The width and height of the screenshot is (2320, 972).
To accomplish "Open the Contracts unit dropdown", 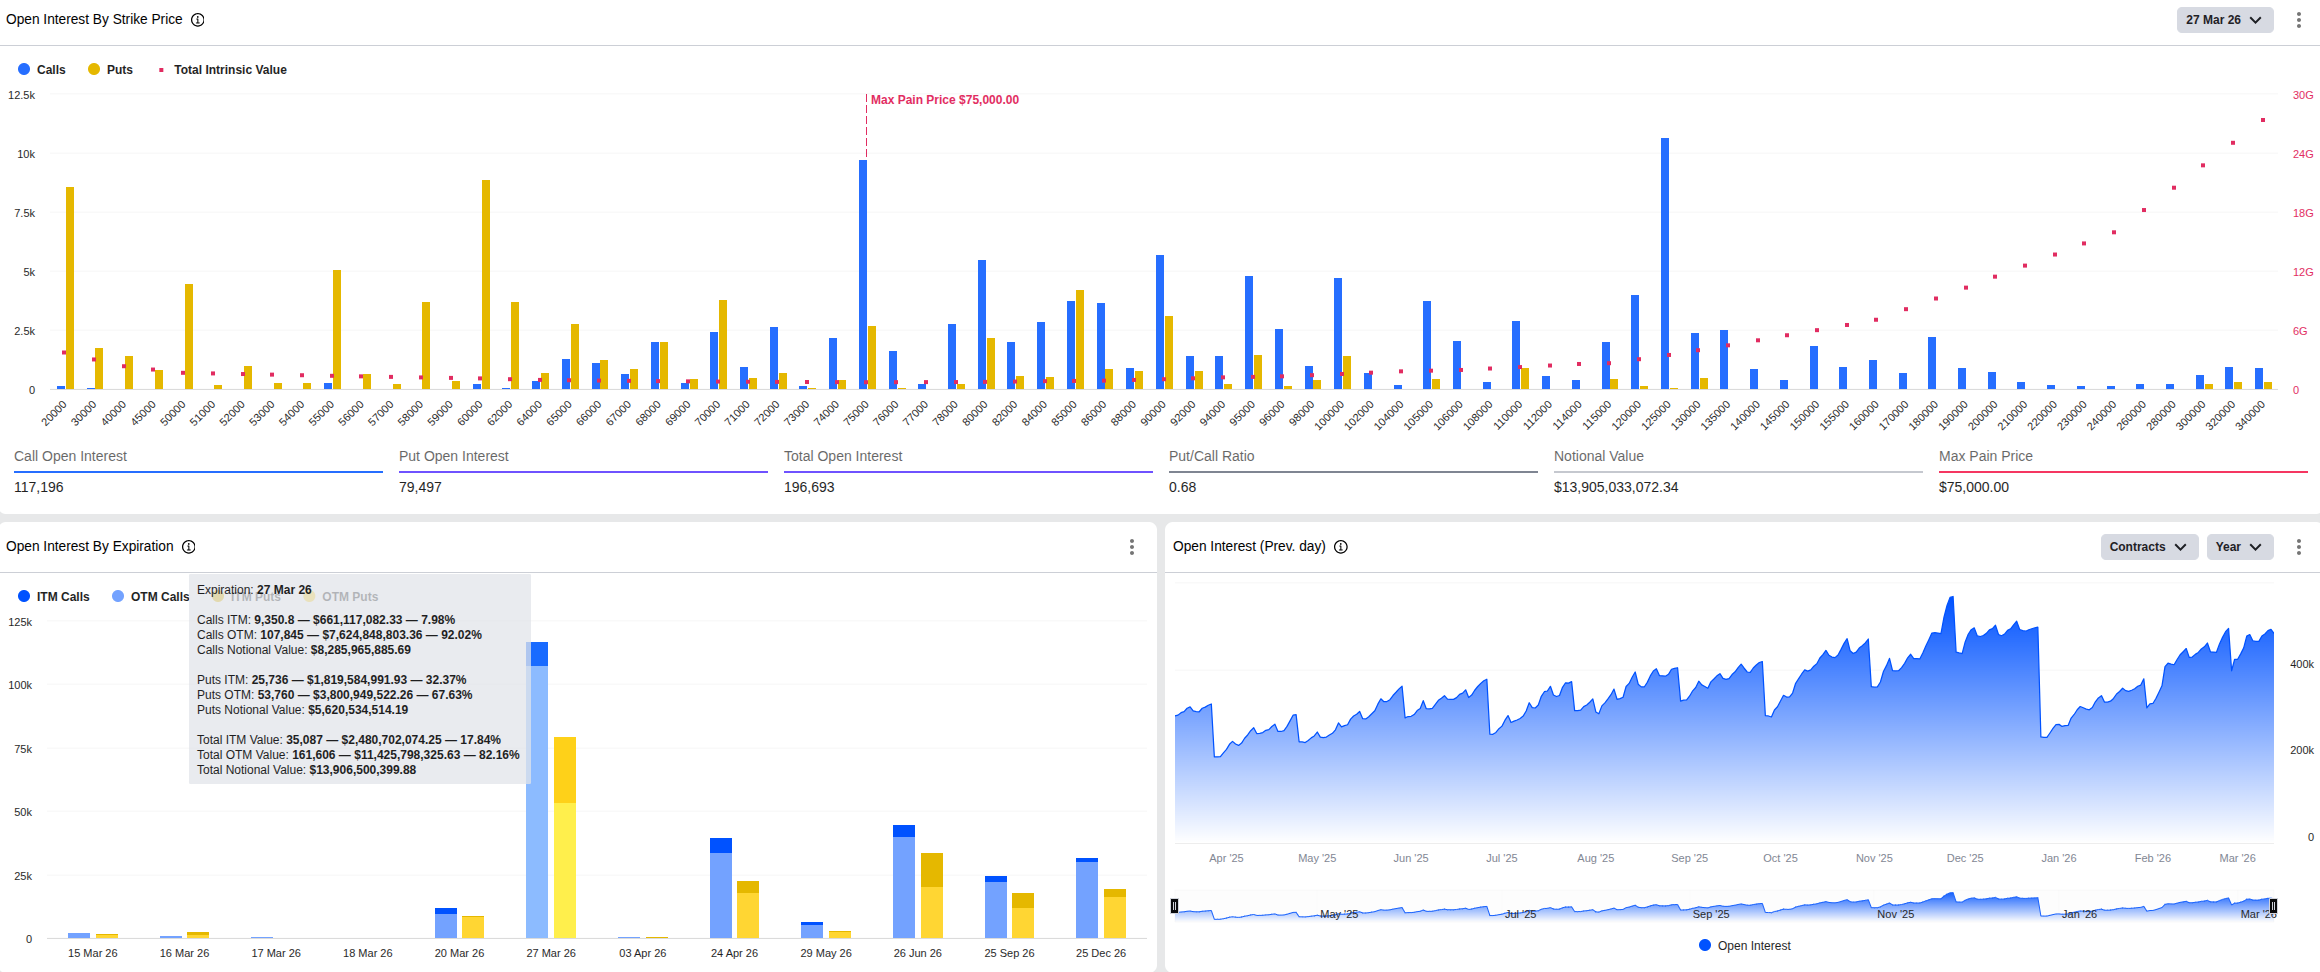I will click(2148, 547).
